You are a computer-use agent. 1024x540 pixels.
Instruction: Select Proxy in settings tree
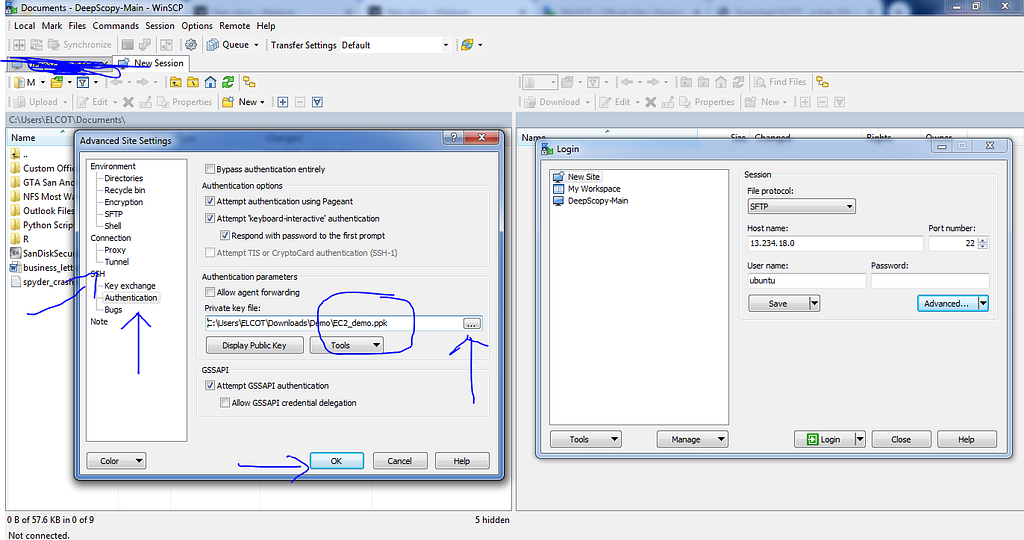click(x=115, y=249)
